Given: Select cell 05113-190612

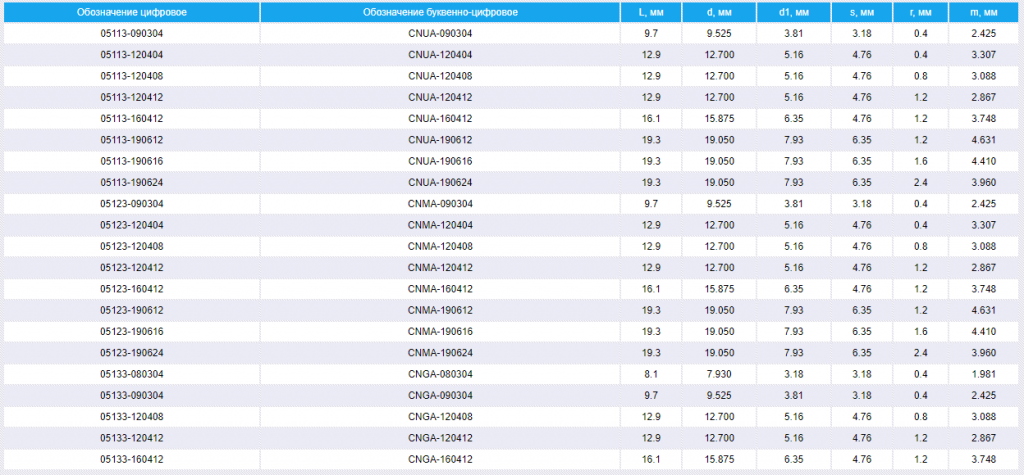Looking at the screenshot, I should point(132,140).
